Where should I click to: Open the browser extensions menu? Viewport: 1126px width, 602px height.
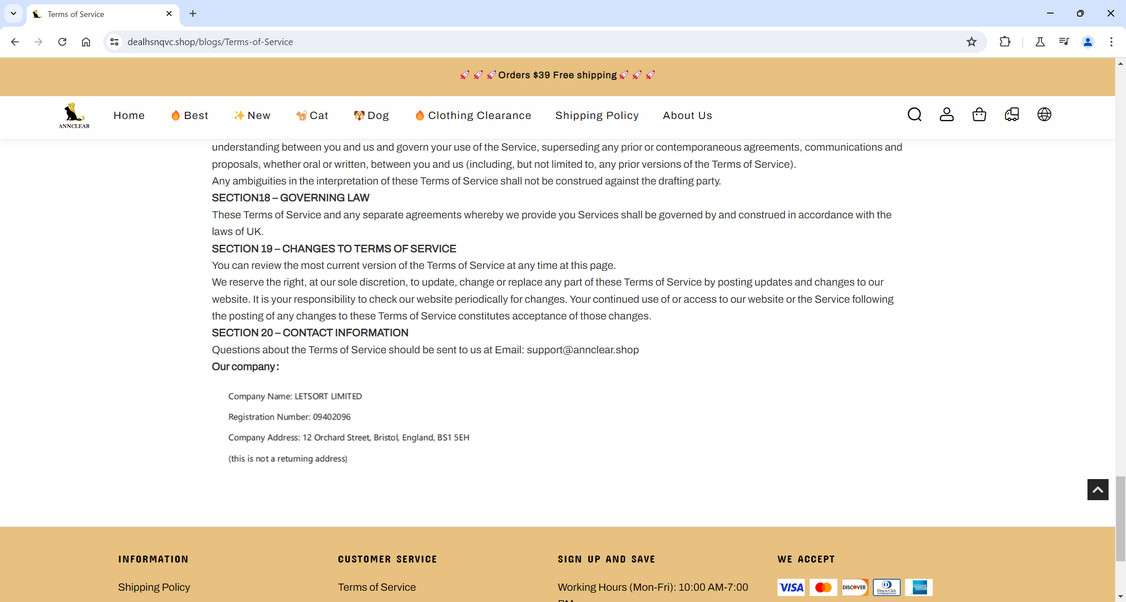(1005, 42)
